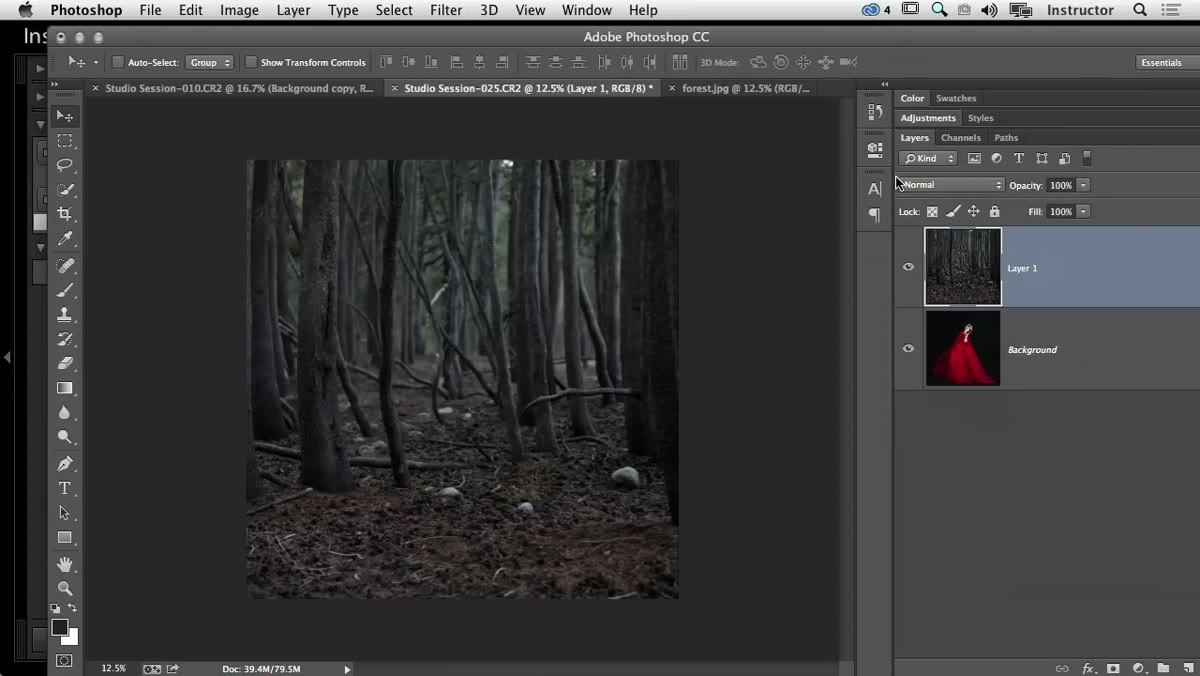The height and width of the screenshot is (676, 1200).
Task: Click the Add layer style fx icon
Action: [x=1087, y=668]
